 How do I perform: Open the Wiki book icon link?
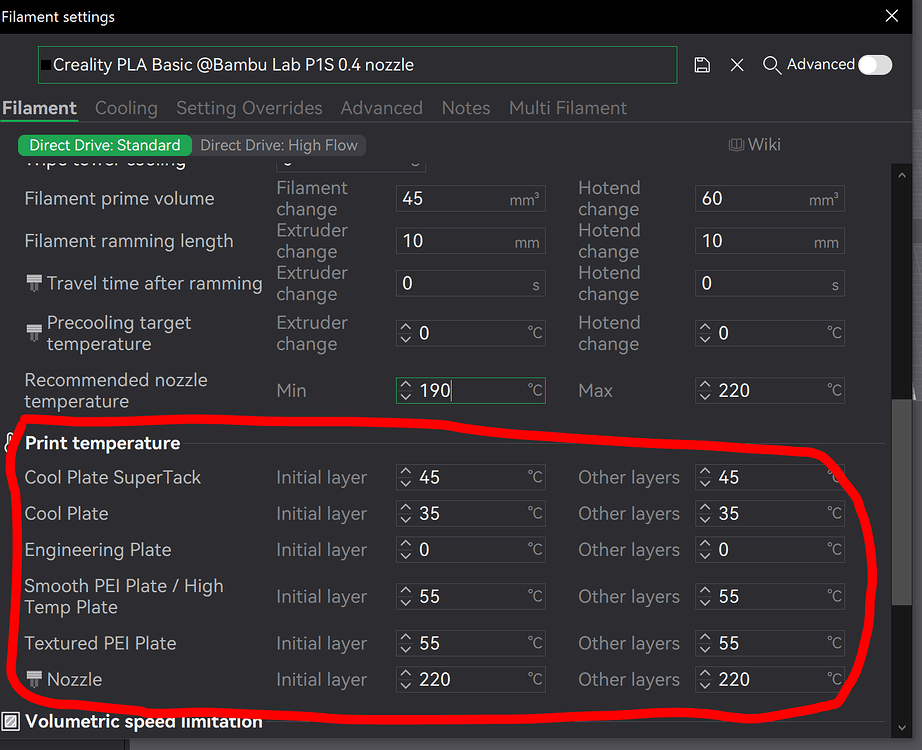coord(736,145)
